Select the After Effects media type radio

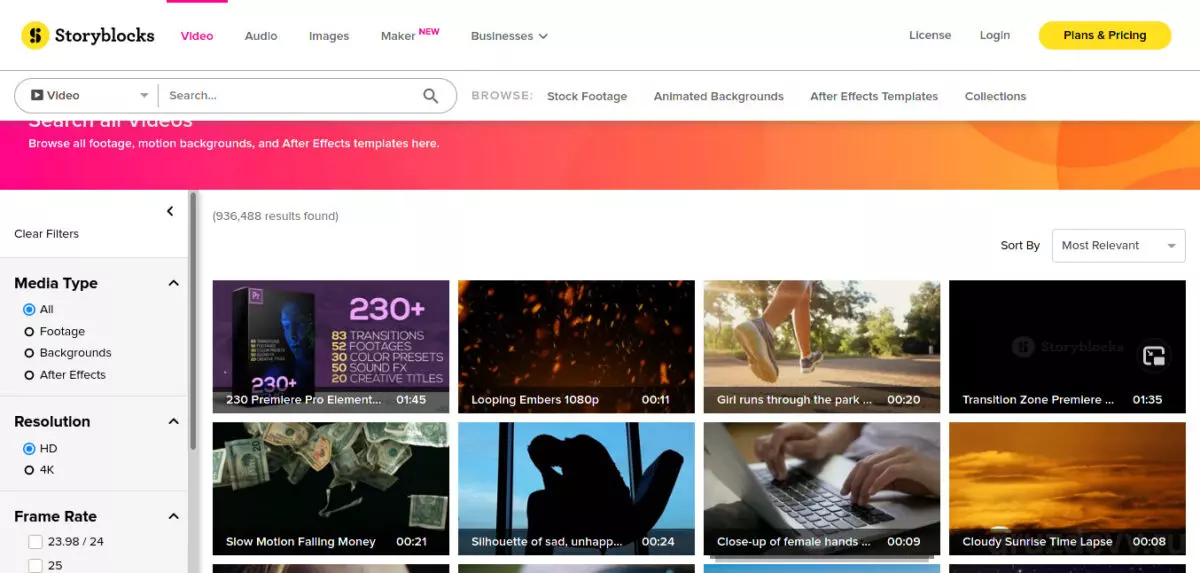coord(29,375)
